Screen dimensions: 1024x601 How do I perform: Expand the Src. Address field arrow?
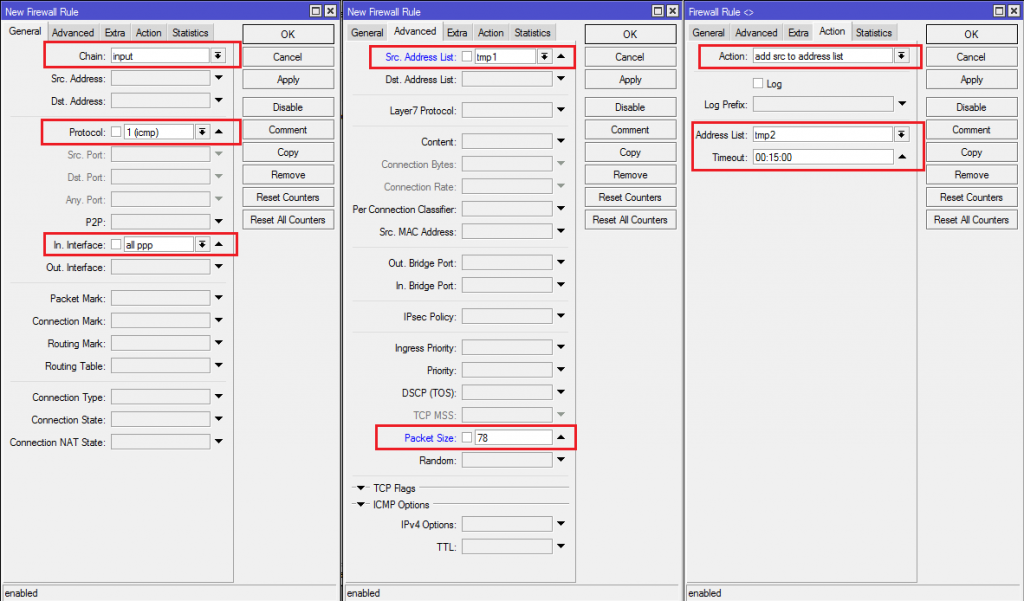pyautogui.click(x=219, y=78)
